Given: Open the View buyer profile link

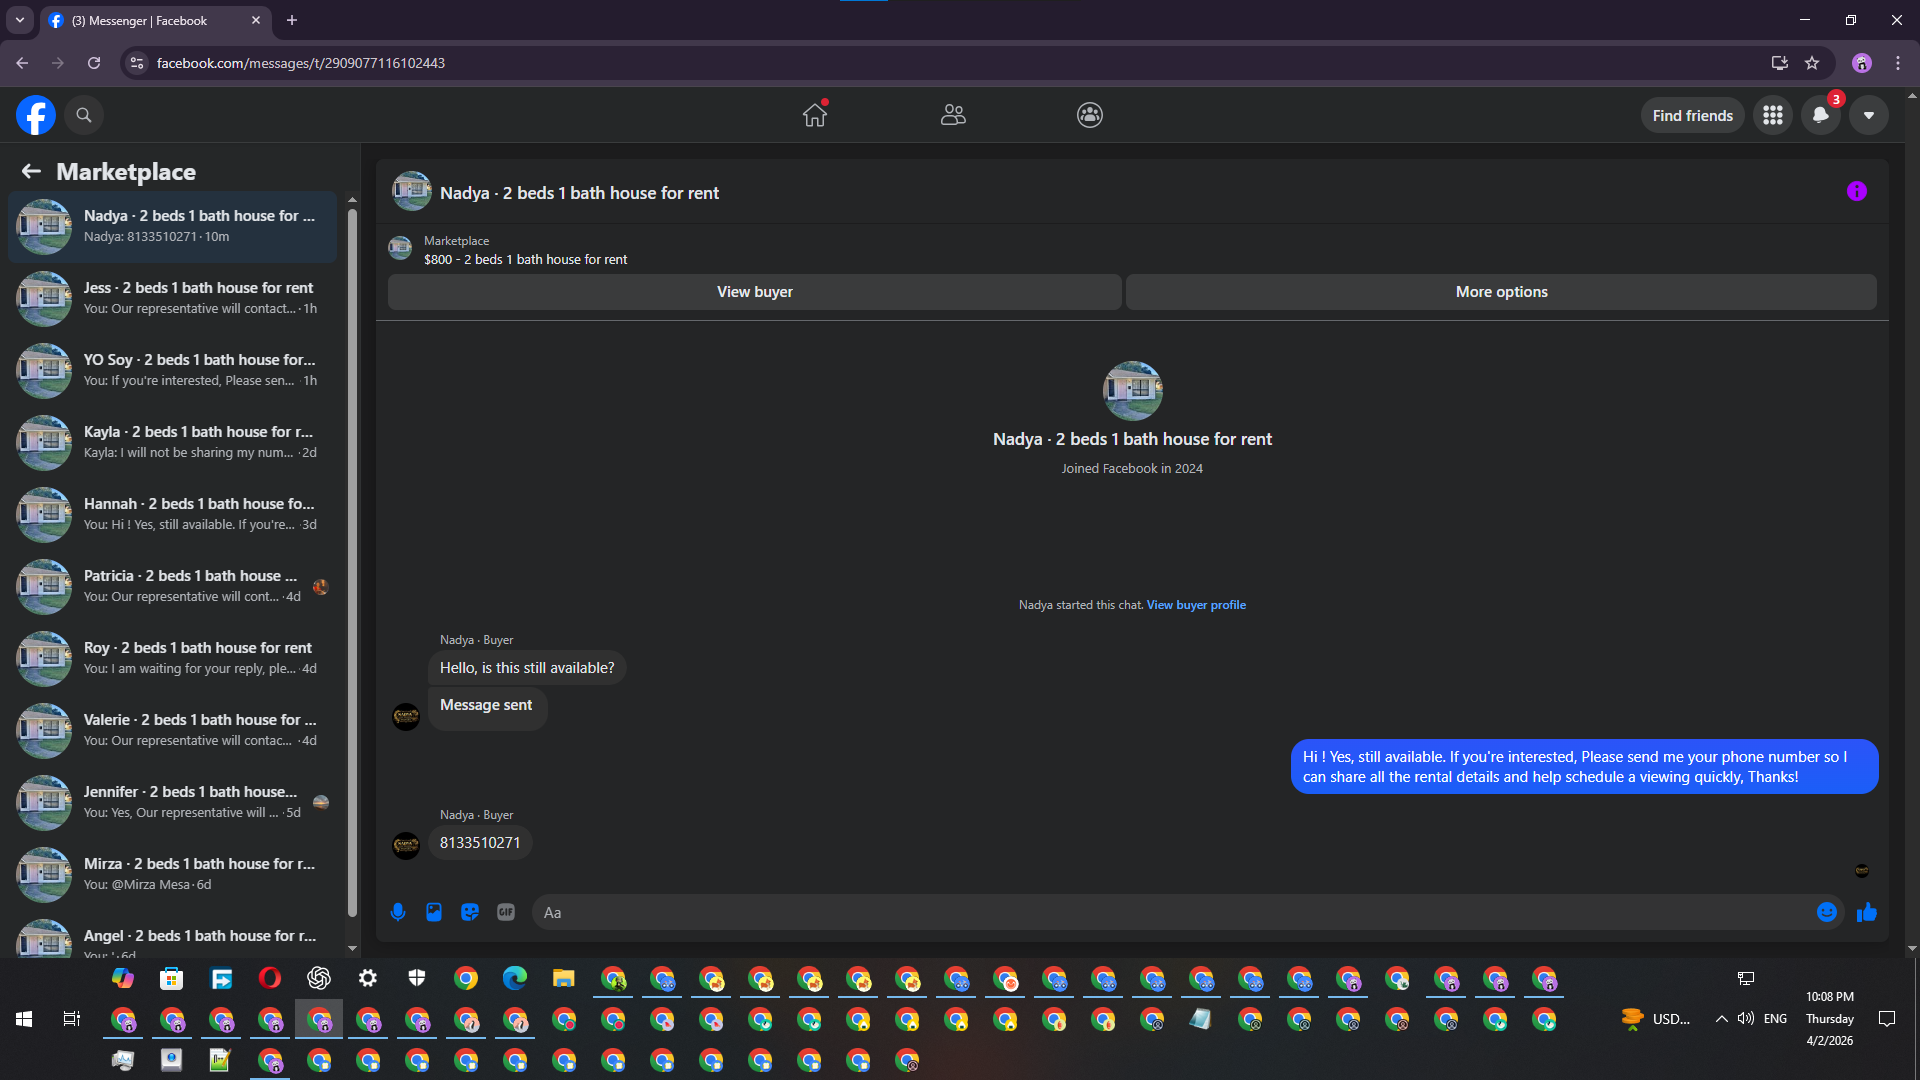Looking at the screenshot, I should click(x=1196, y=605).
